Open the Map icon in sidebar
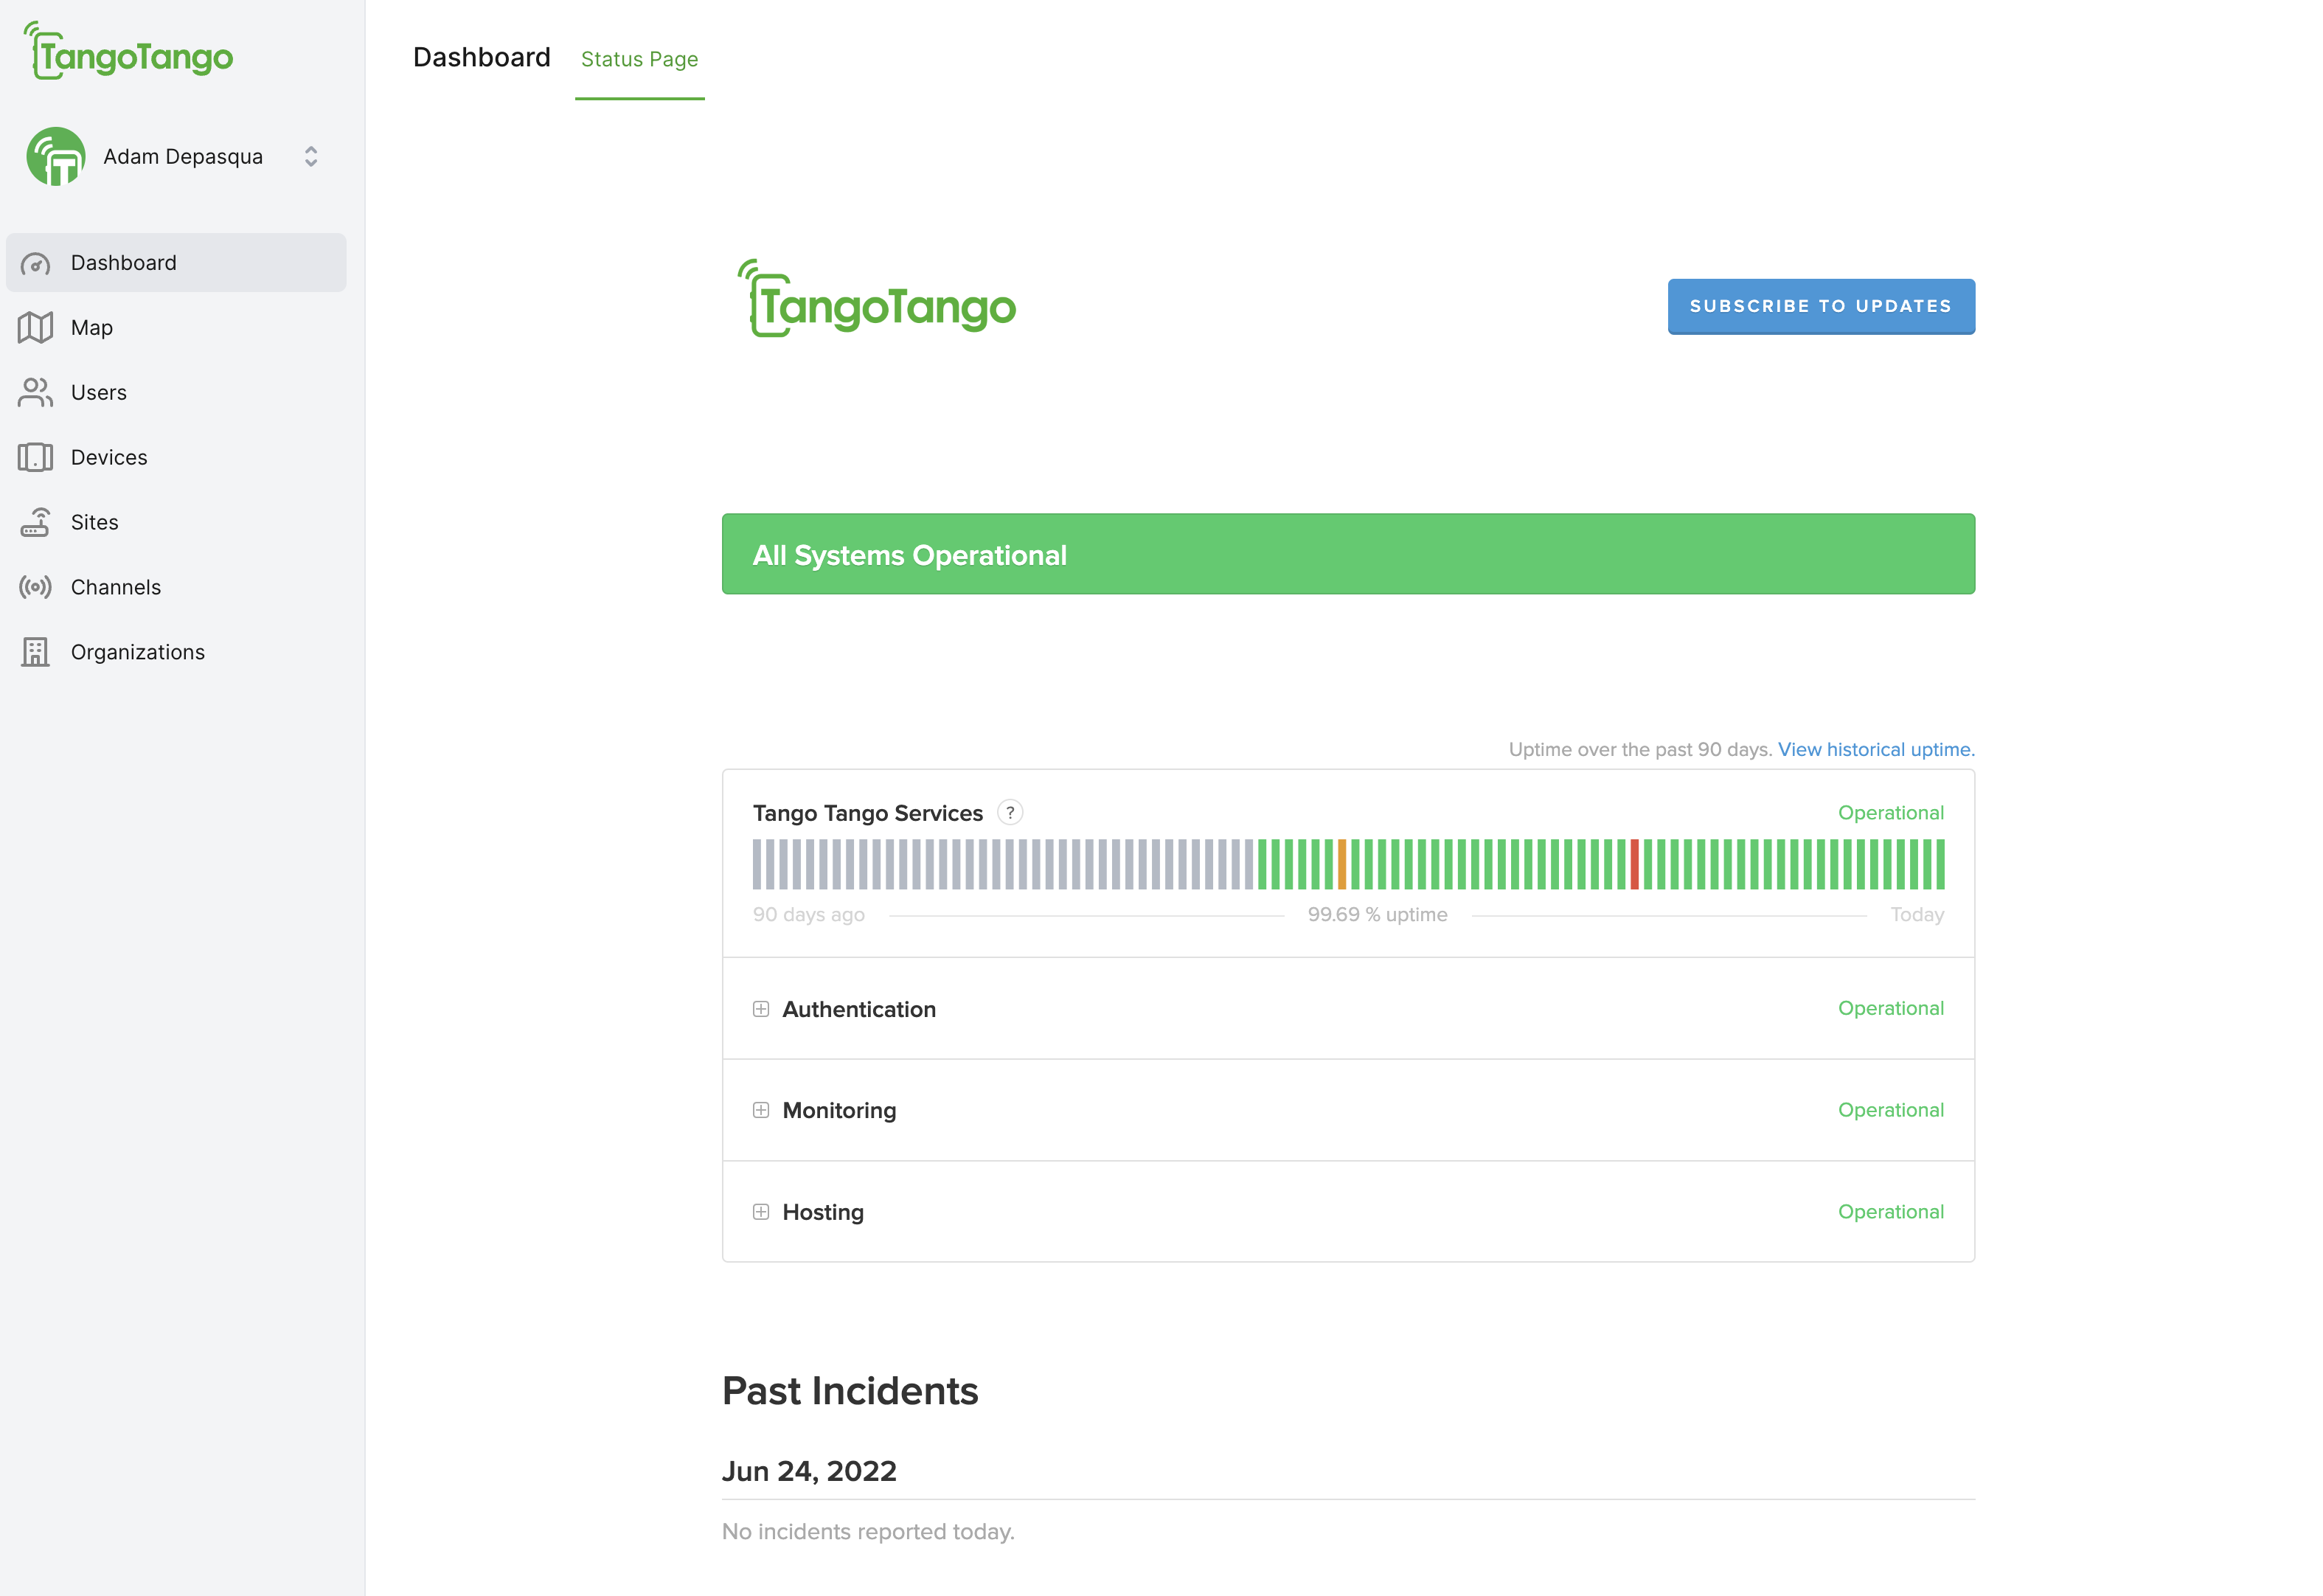 [35, 328]
